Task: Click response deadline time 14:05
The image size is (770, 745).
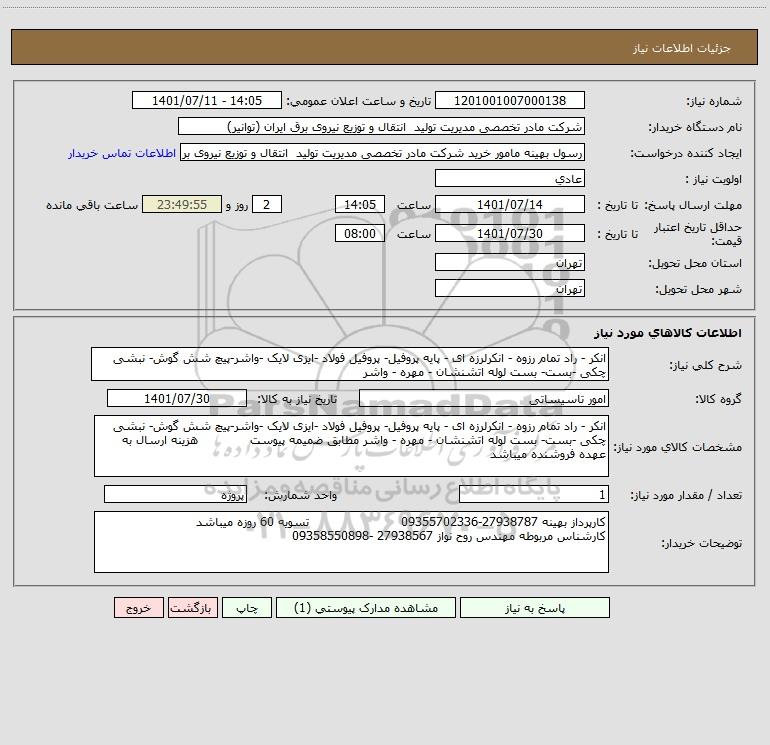Action: click(x=359, y=204)
